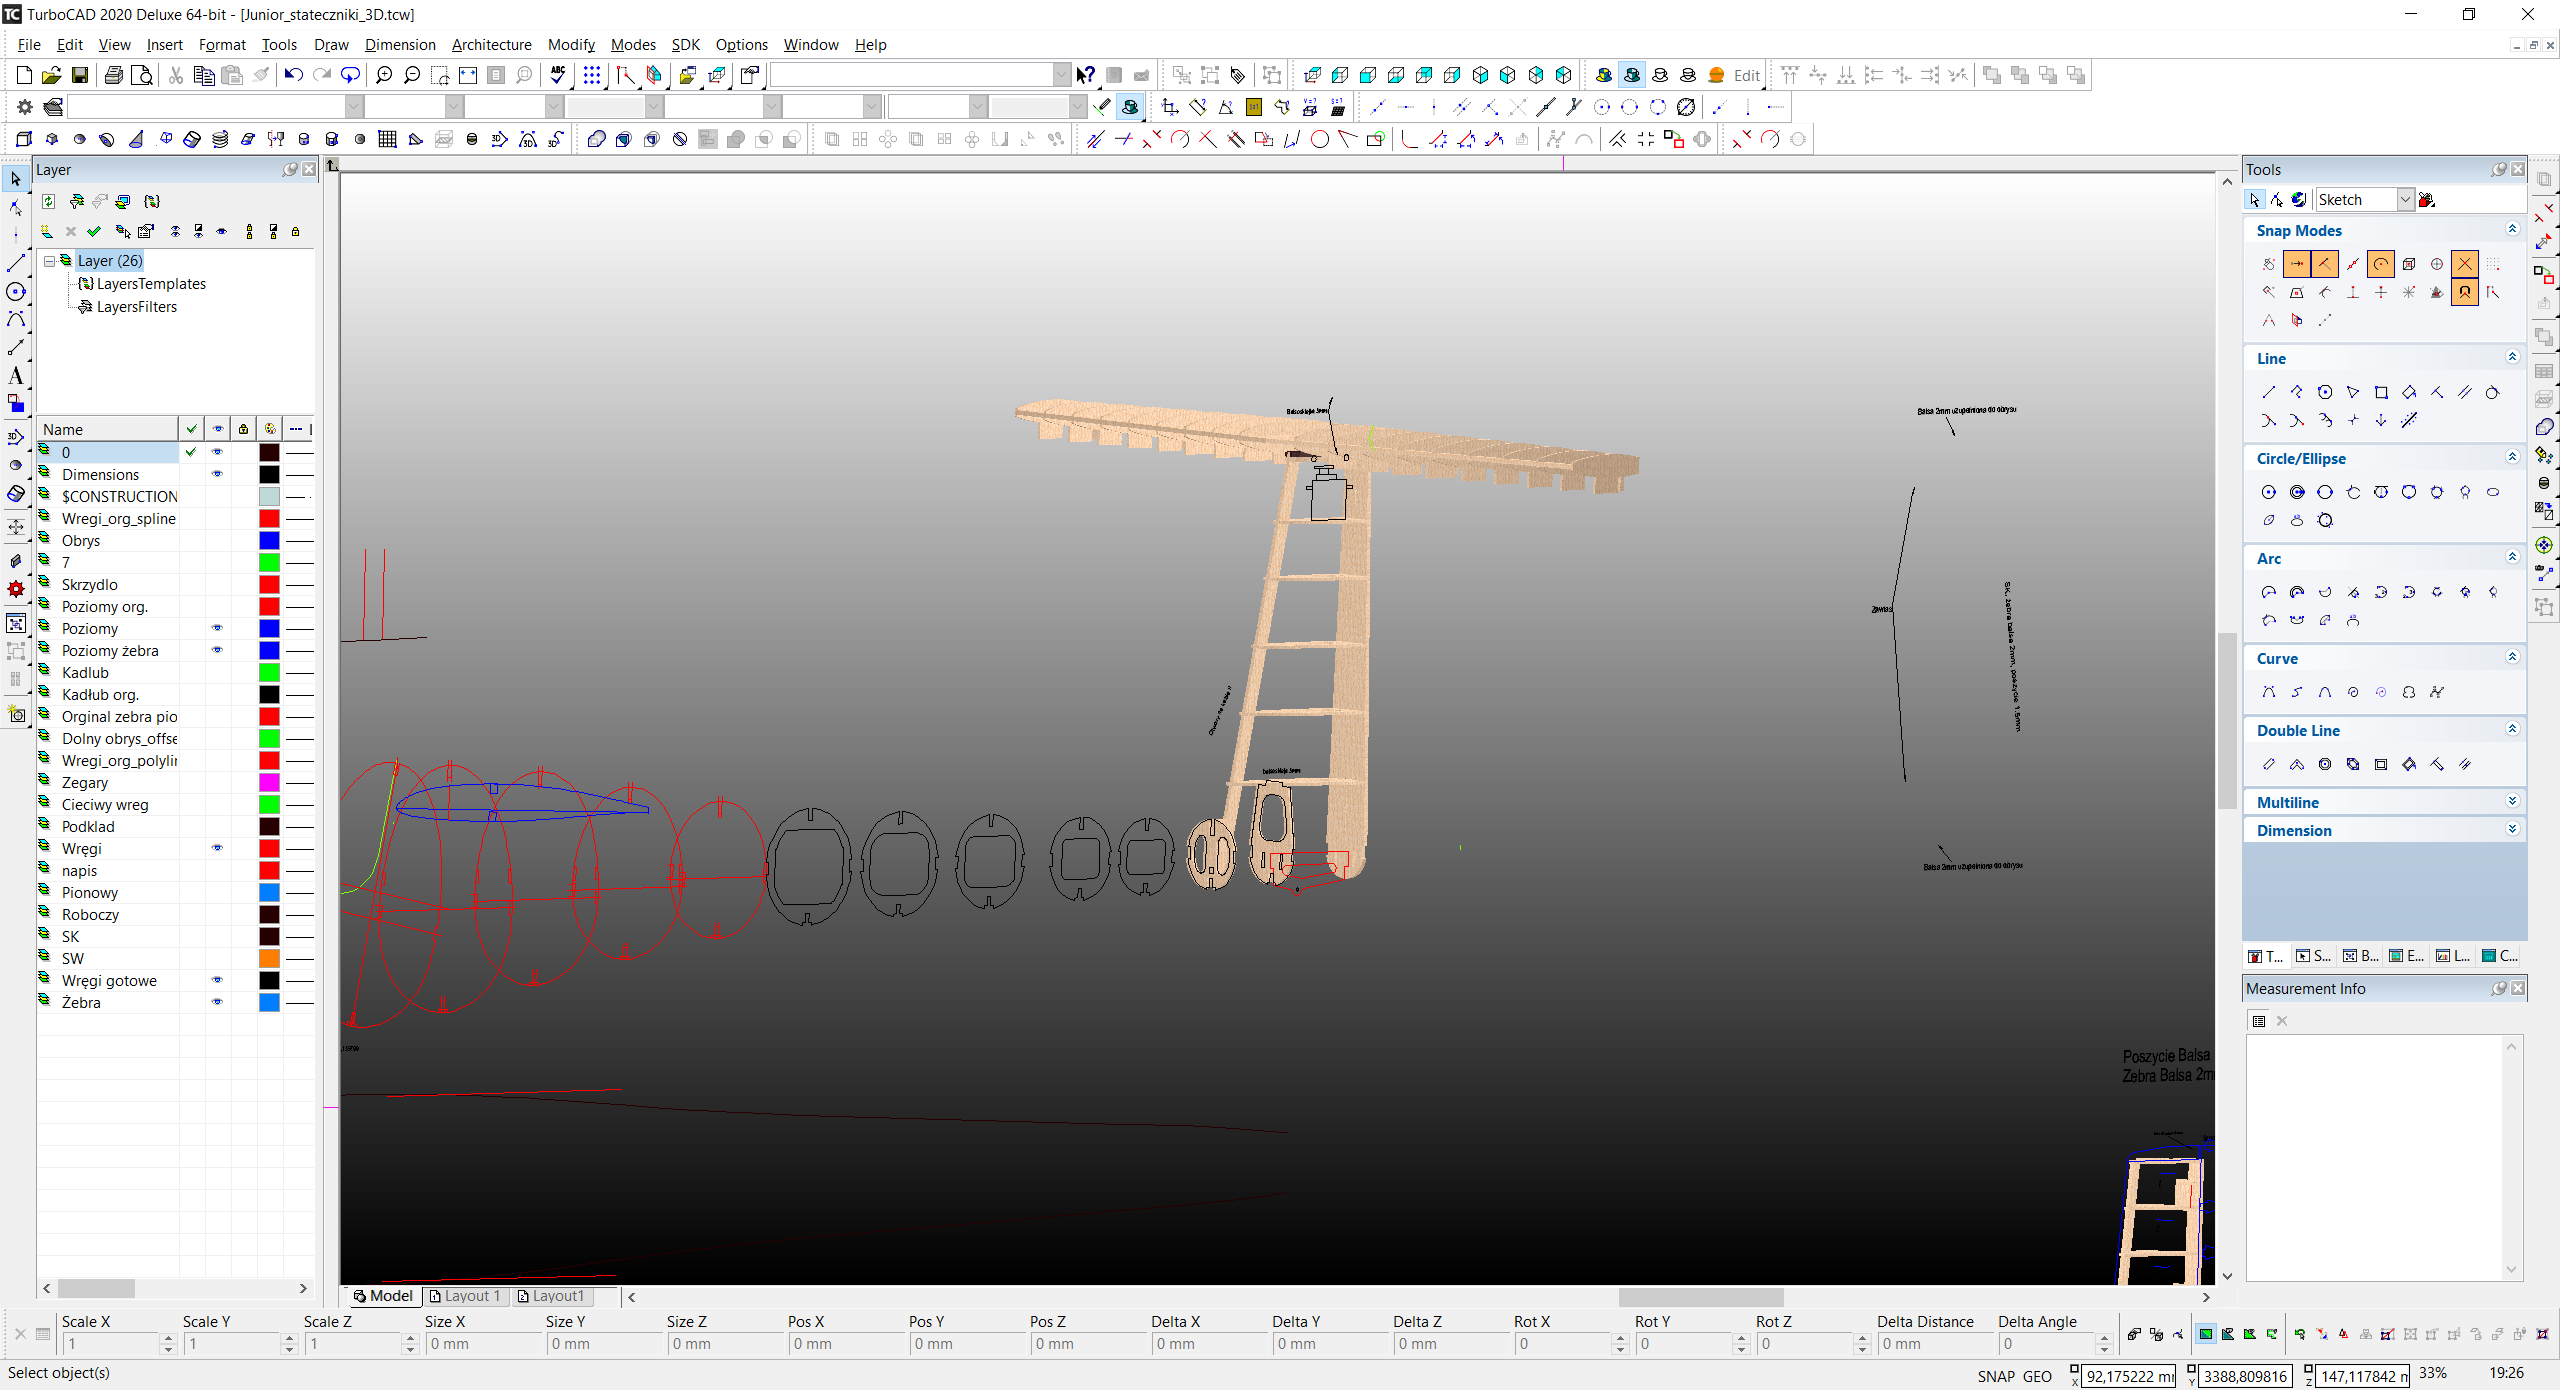
Task: Select the Text tool in left toolbar
Action: point(15,376)
